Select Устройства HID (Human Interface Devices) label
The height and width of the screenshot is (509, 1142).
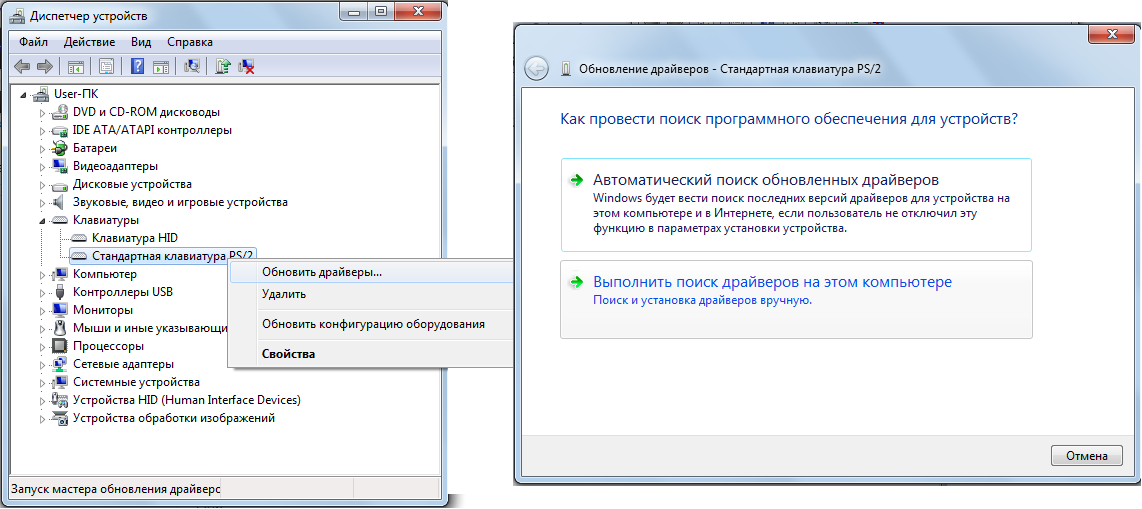click(x=186, y=400)
